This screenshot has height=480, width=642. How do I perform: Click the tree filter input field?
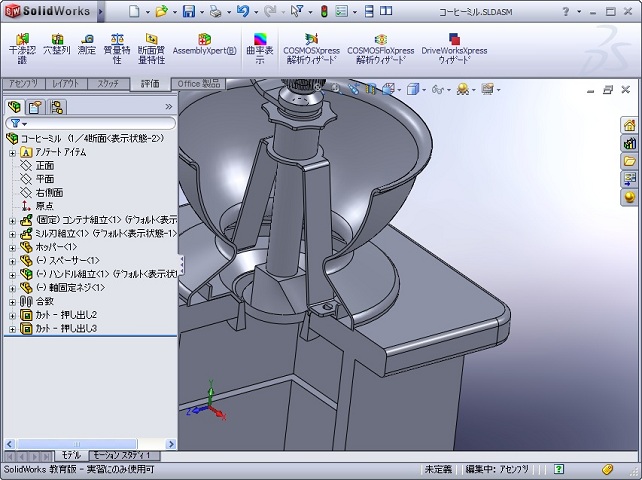click(x=90, y=123)
